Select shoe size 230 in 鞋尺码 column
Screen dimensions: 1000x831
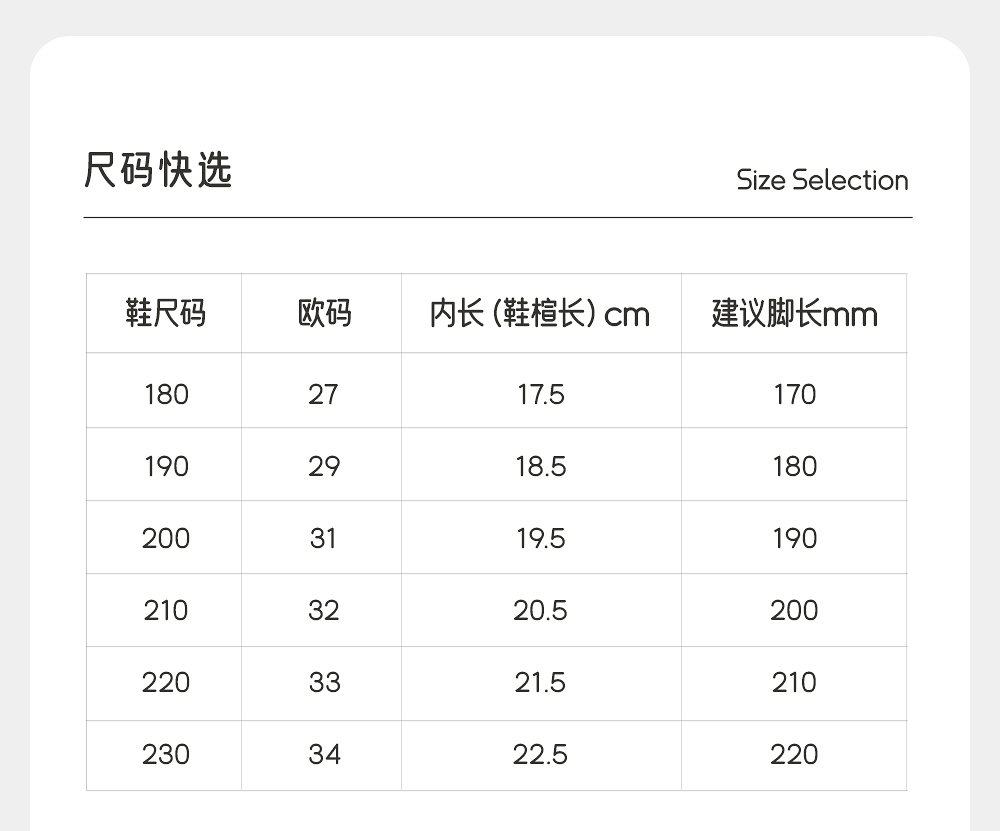point(166,754)
